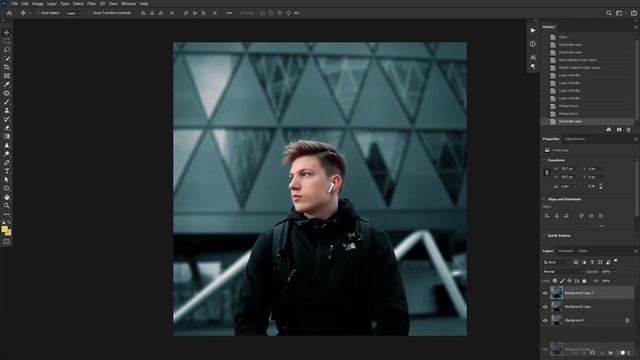The width and height of the screenshot is (640, 360).
Task: Open the Image menu
Action: click(x=38, y=4)
